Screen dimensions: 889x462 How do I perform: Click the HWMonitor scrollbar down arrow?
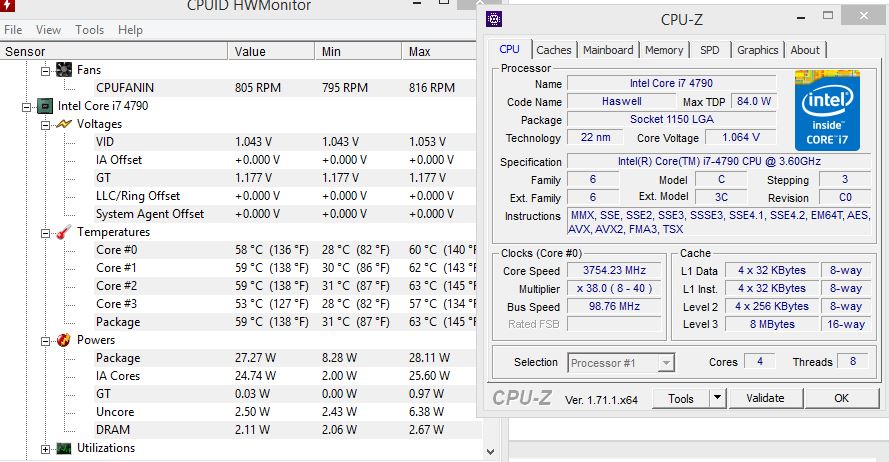click(491, 452)
